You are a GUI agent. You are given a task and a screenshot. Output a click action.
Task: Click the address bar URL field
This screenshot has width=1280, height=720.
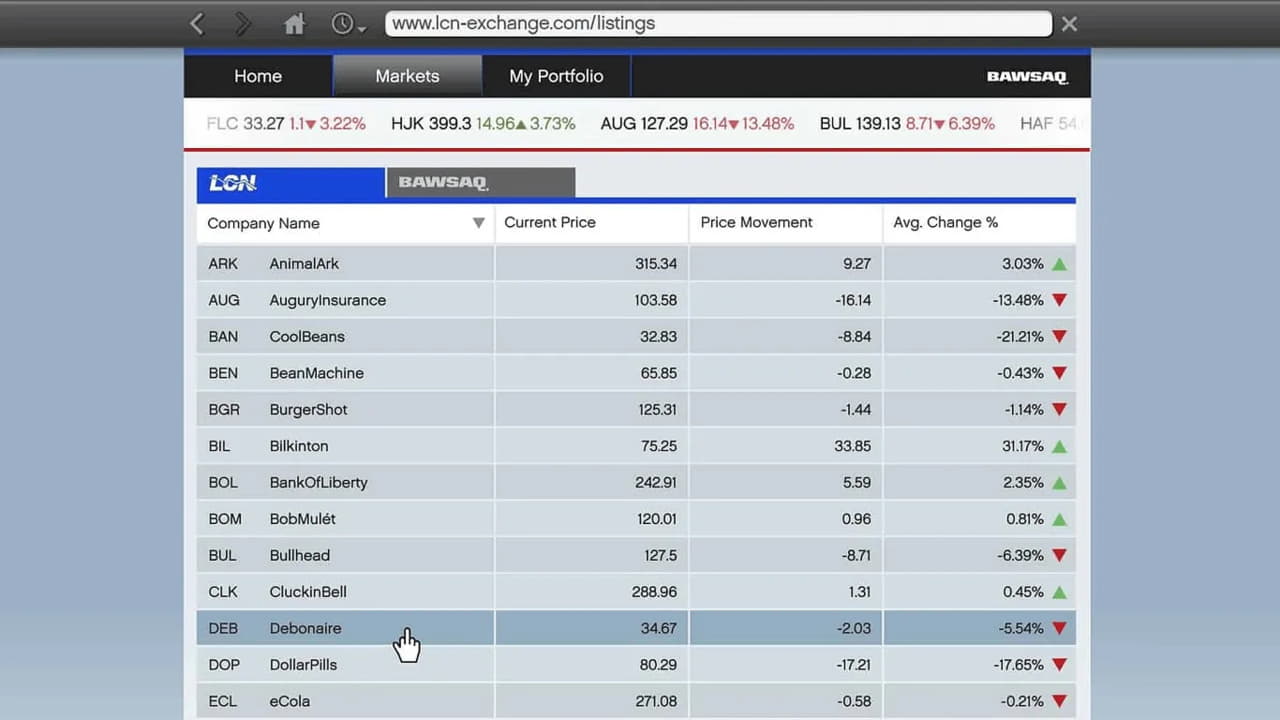coord(718,24)
